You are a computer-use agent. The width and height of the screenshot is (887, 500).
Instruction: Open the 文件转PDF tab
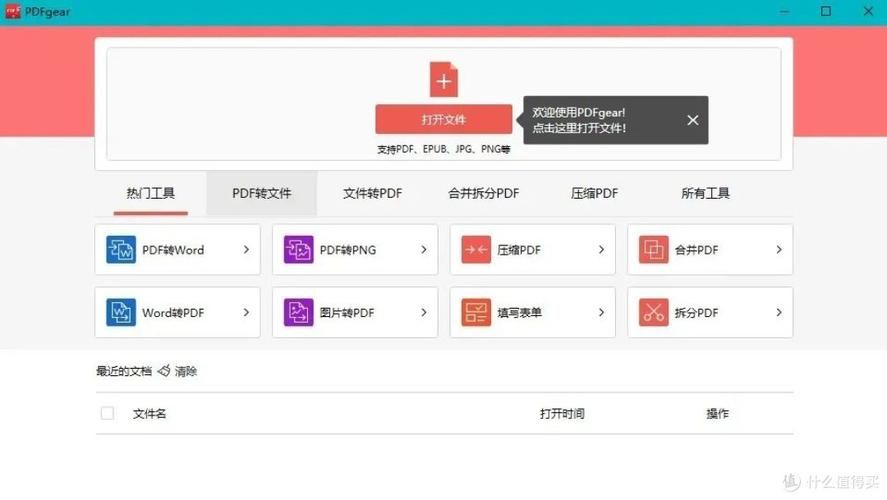[x=372, y=193]
